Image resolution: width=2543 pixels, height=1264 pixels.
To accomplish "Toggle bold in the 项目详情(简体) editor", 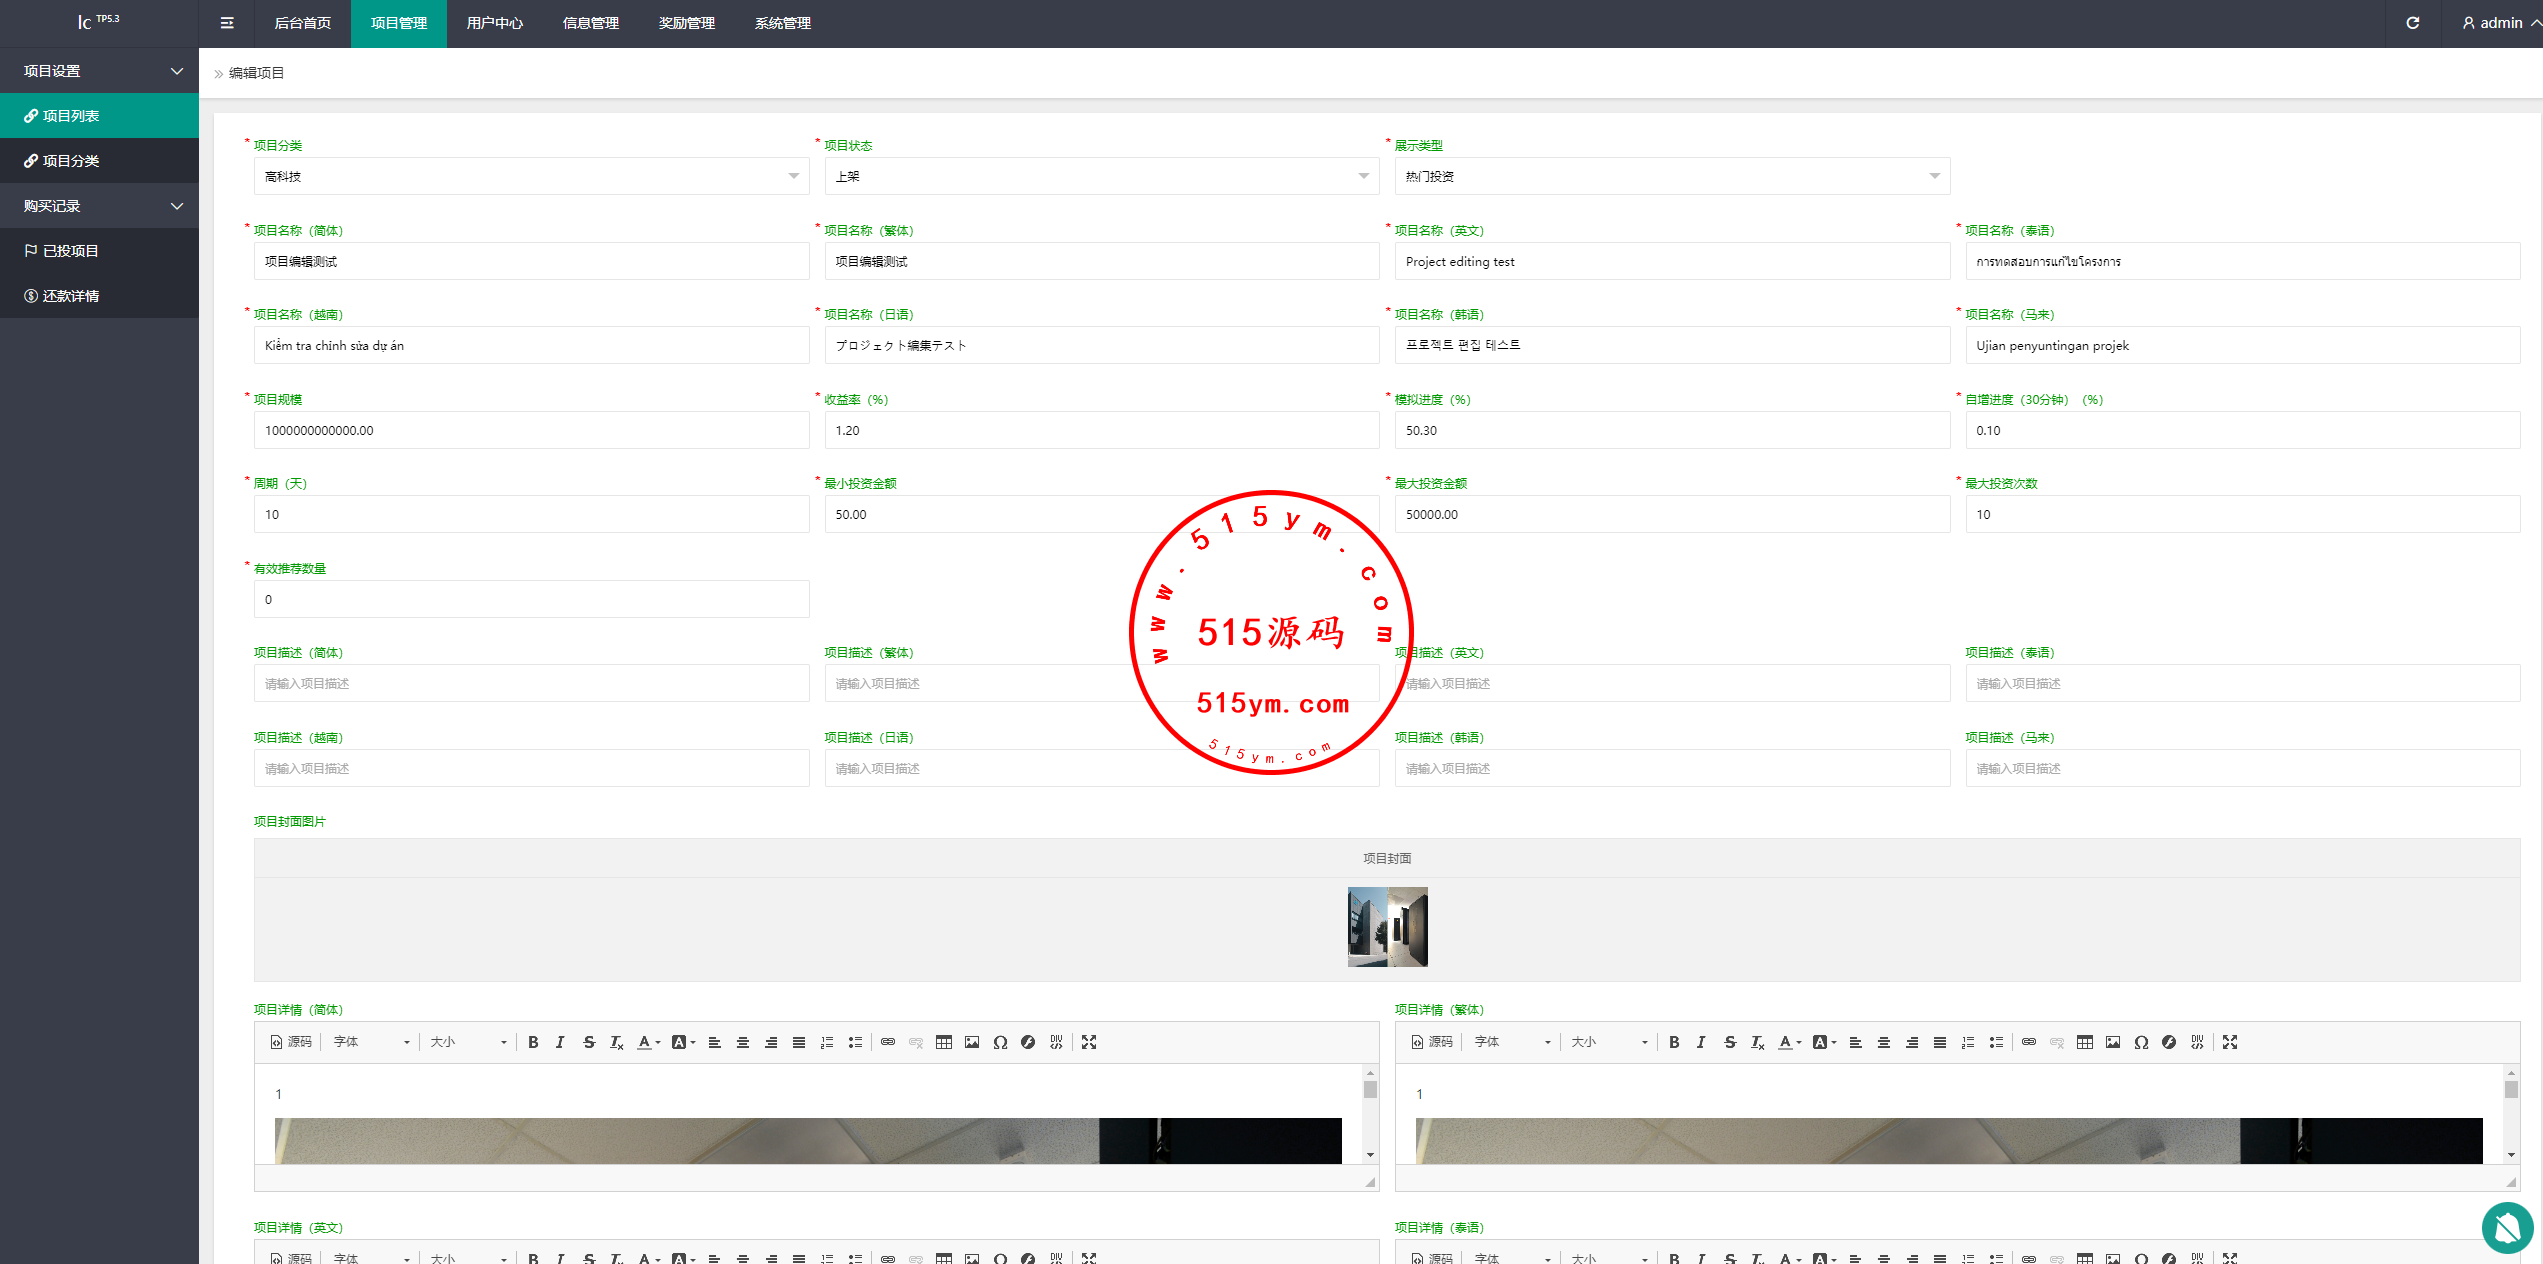I will [x=533, y=1042].
